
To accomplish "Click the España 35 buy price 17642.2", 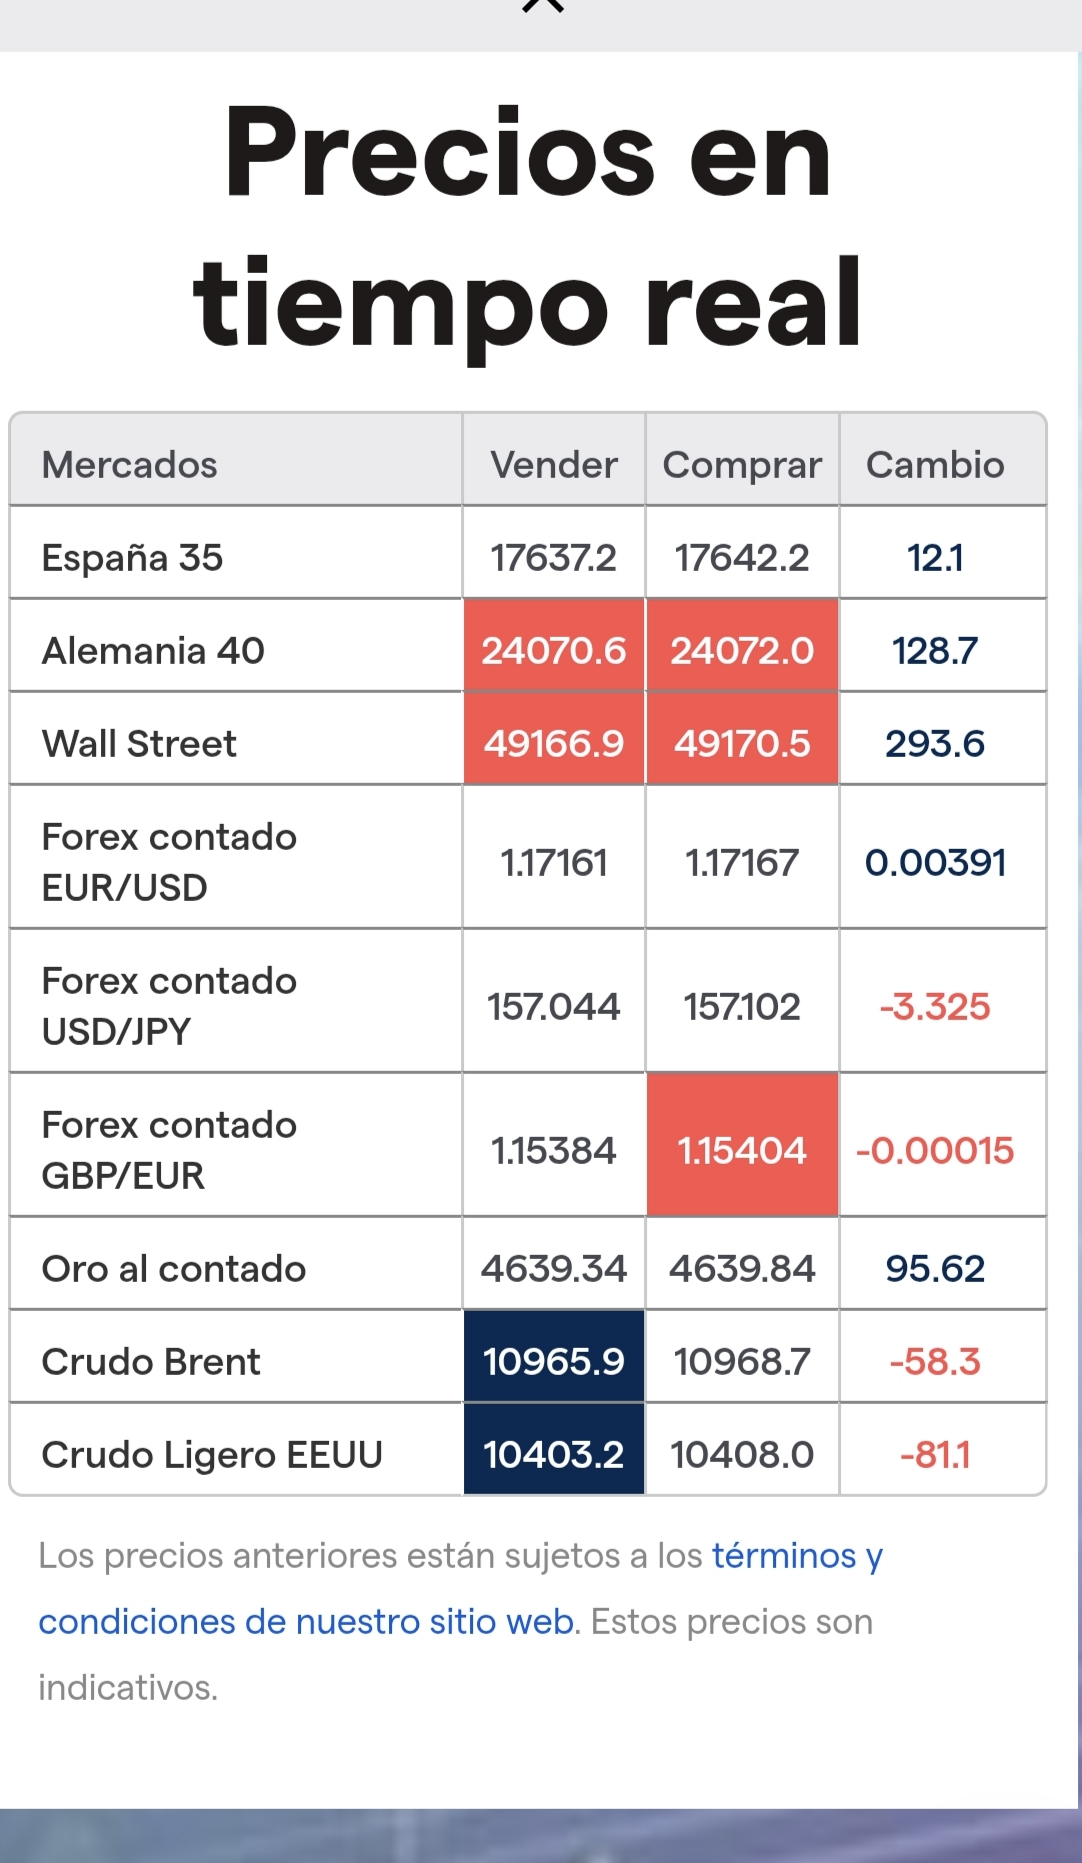I will 742,558.
